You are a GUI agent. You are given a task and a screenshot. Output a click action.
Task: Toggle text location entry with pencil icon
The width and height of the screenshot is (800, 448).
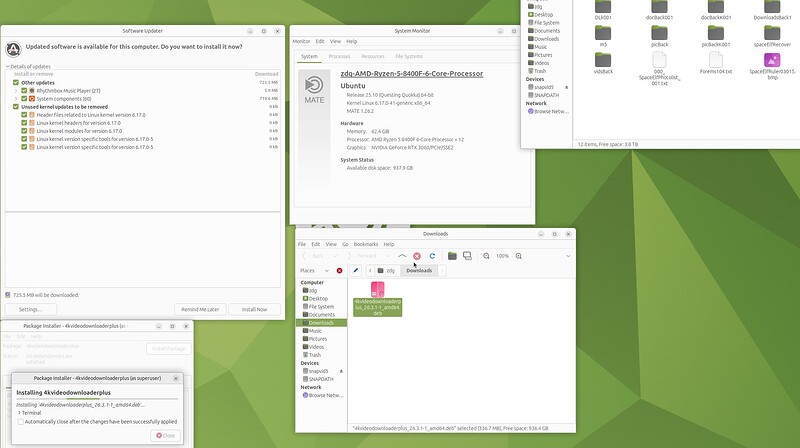click(x=356, y=270)
